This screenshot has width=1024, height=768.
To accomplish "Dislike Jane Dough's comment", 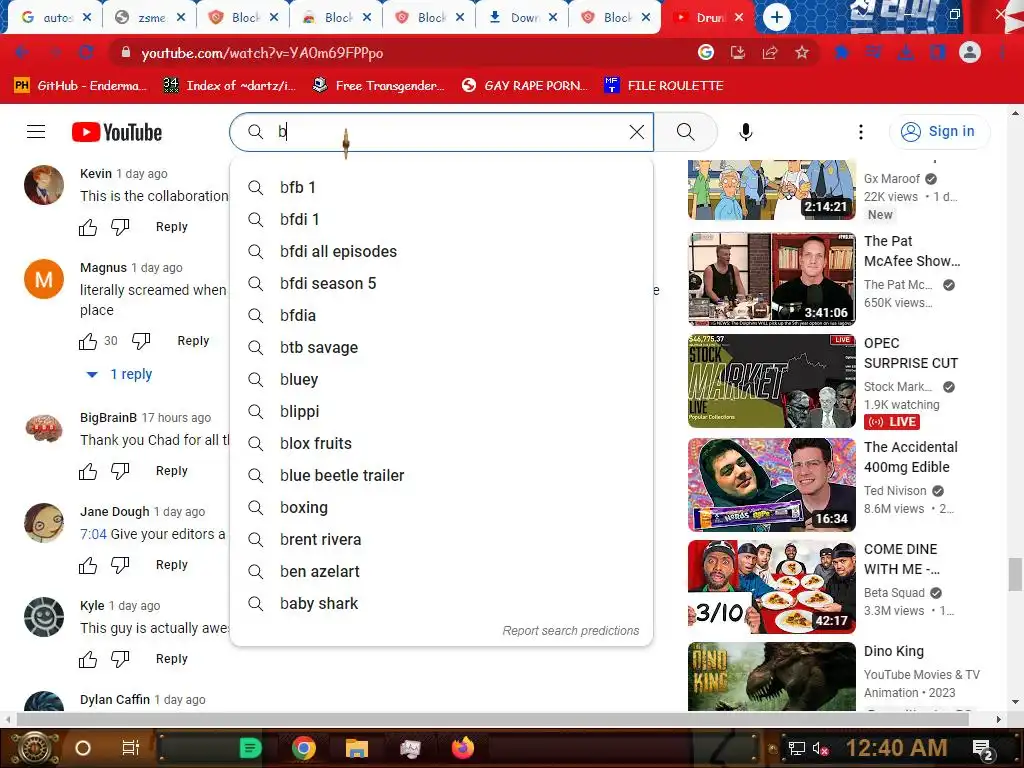I will (x=120, y=566).
